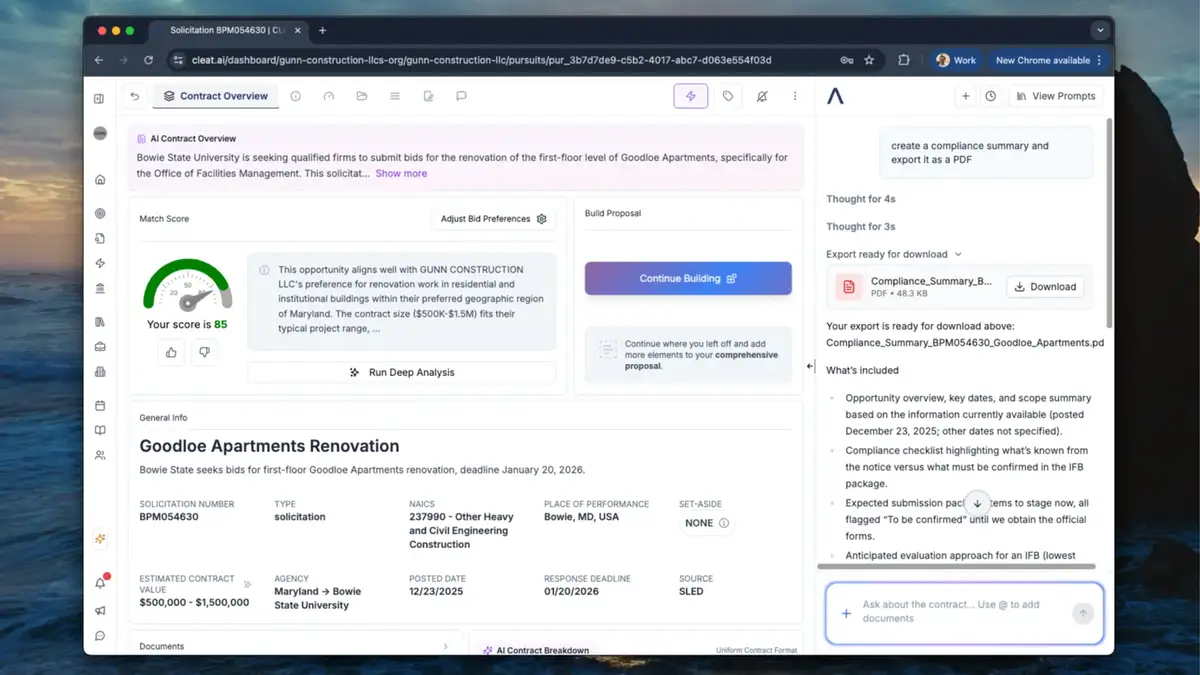The width and height of the screenshot is (1200, 675).
Task: Open the lightning bolt sidebar icon
Action: 100,263
